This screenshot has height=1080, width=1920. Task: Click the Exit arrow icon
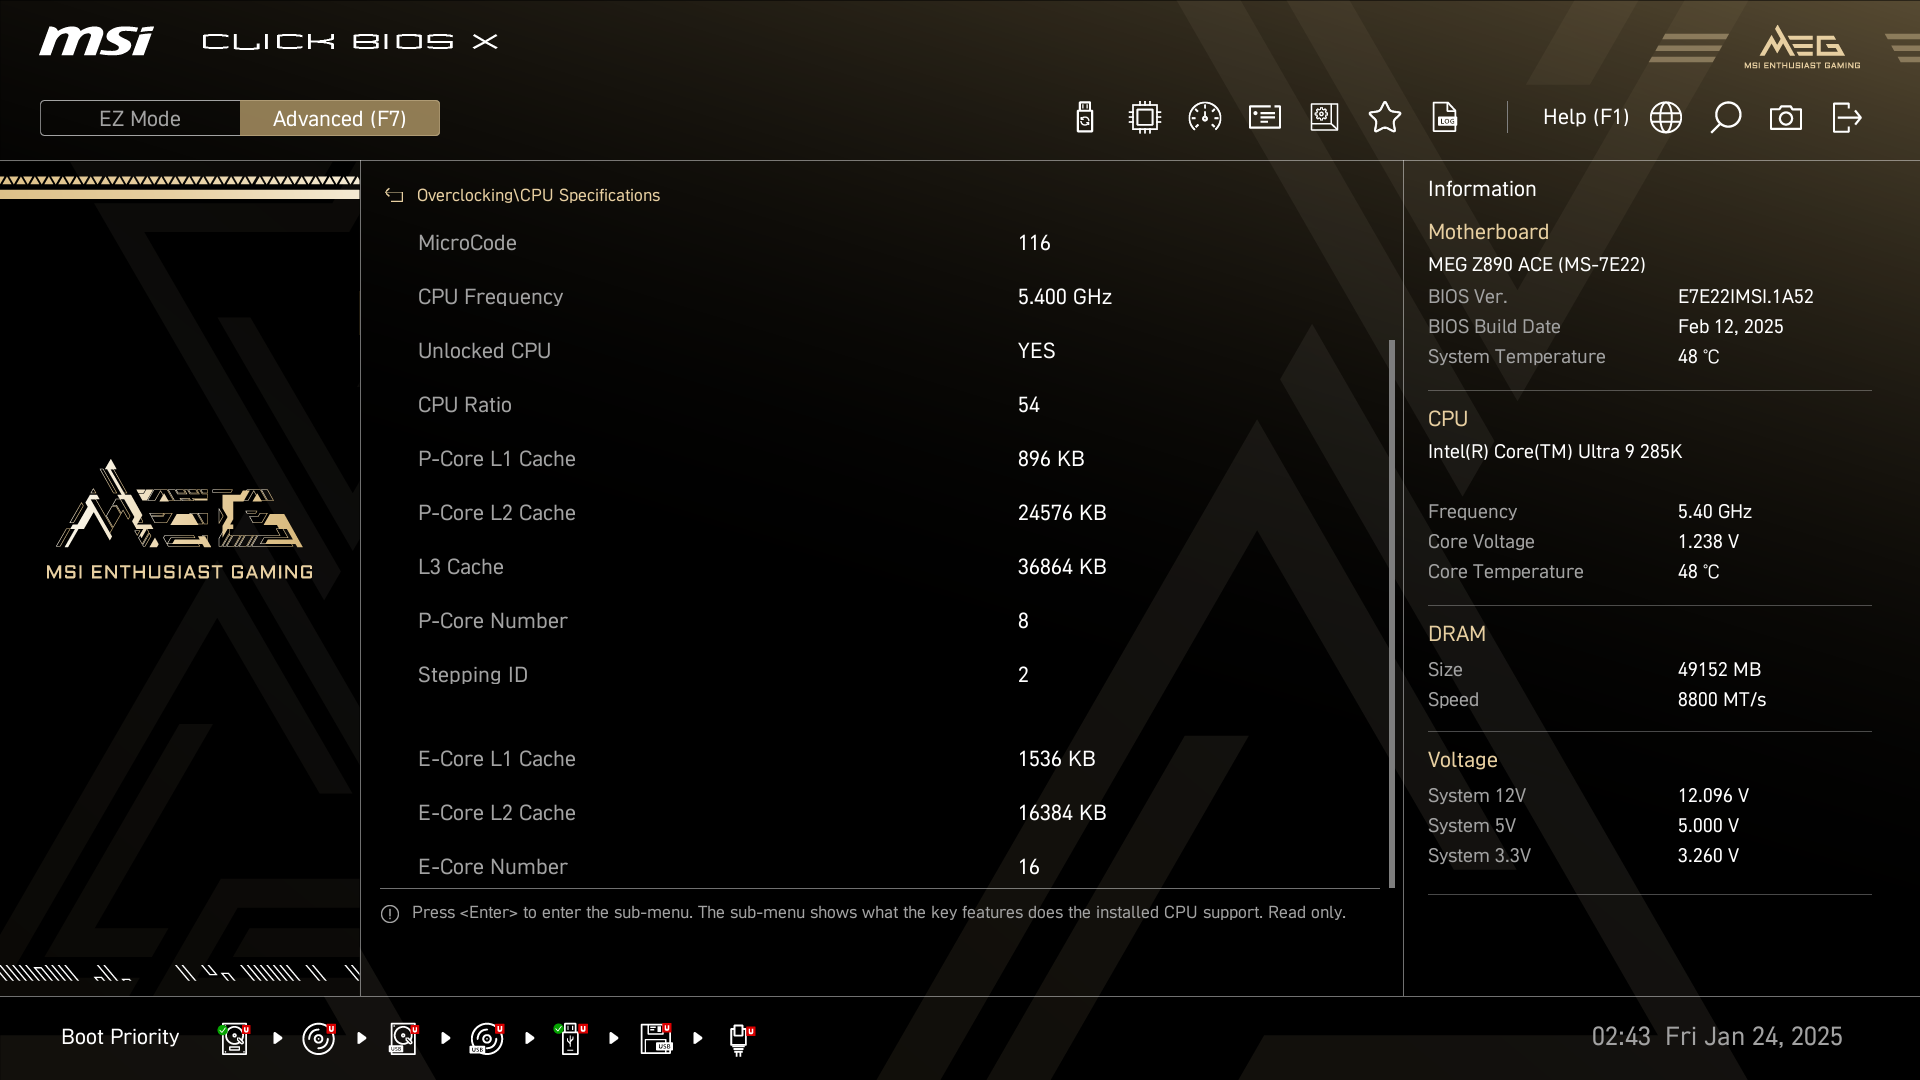[x=1847, y=117]
